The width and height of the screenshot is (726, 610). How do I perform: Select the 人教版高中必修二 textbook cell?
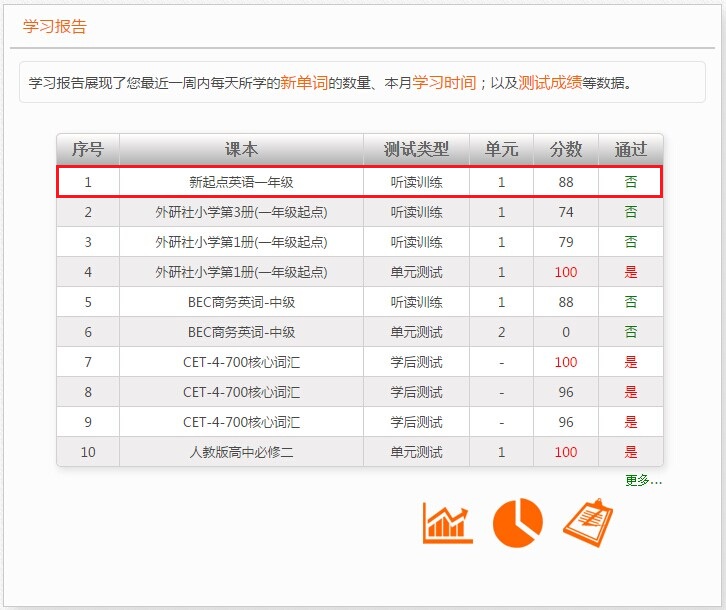tap(241, 452)
